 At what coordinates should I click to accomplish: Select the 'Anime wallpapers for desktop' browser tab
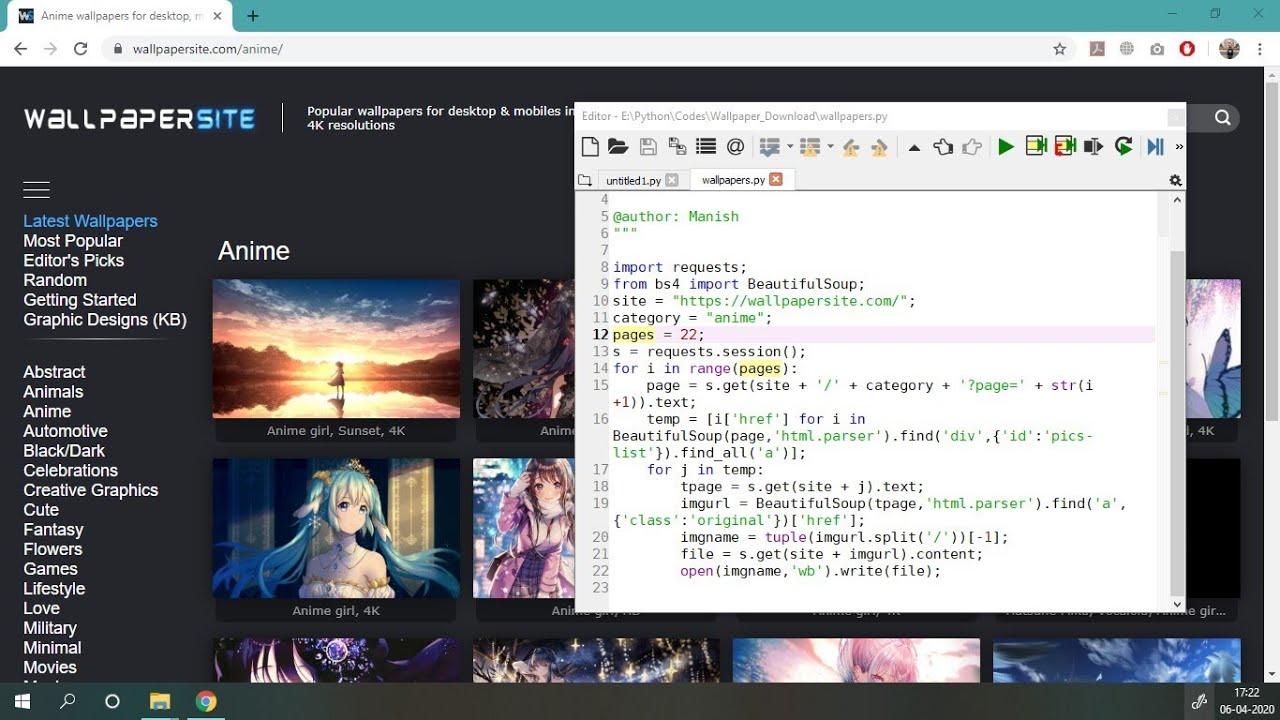coord(119,16)
